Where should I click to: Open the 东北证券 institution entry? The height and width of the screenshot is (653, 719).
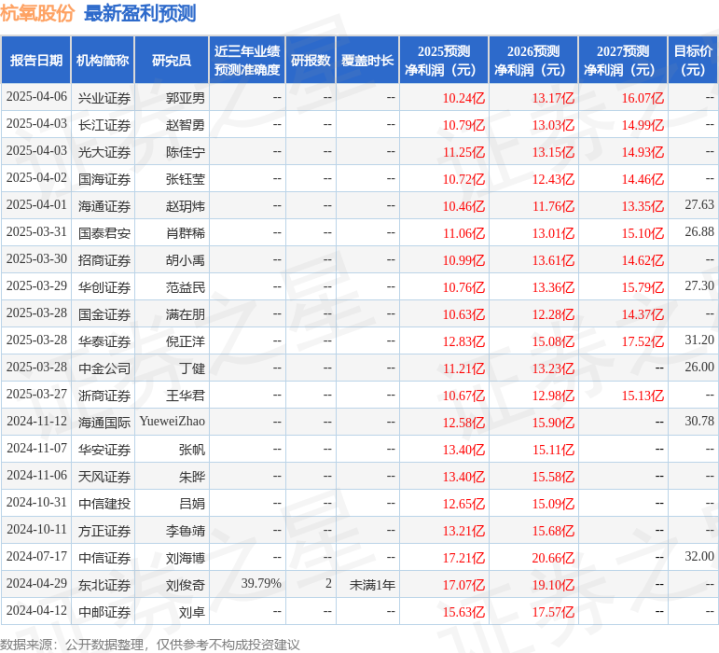[102, 584]
